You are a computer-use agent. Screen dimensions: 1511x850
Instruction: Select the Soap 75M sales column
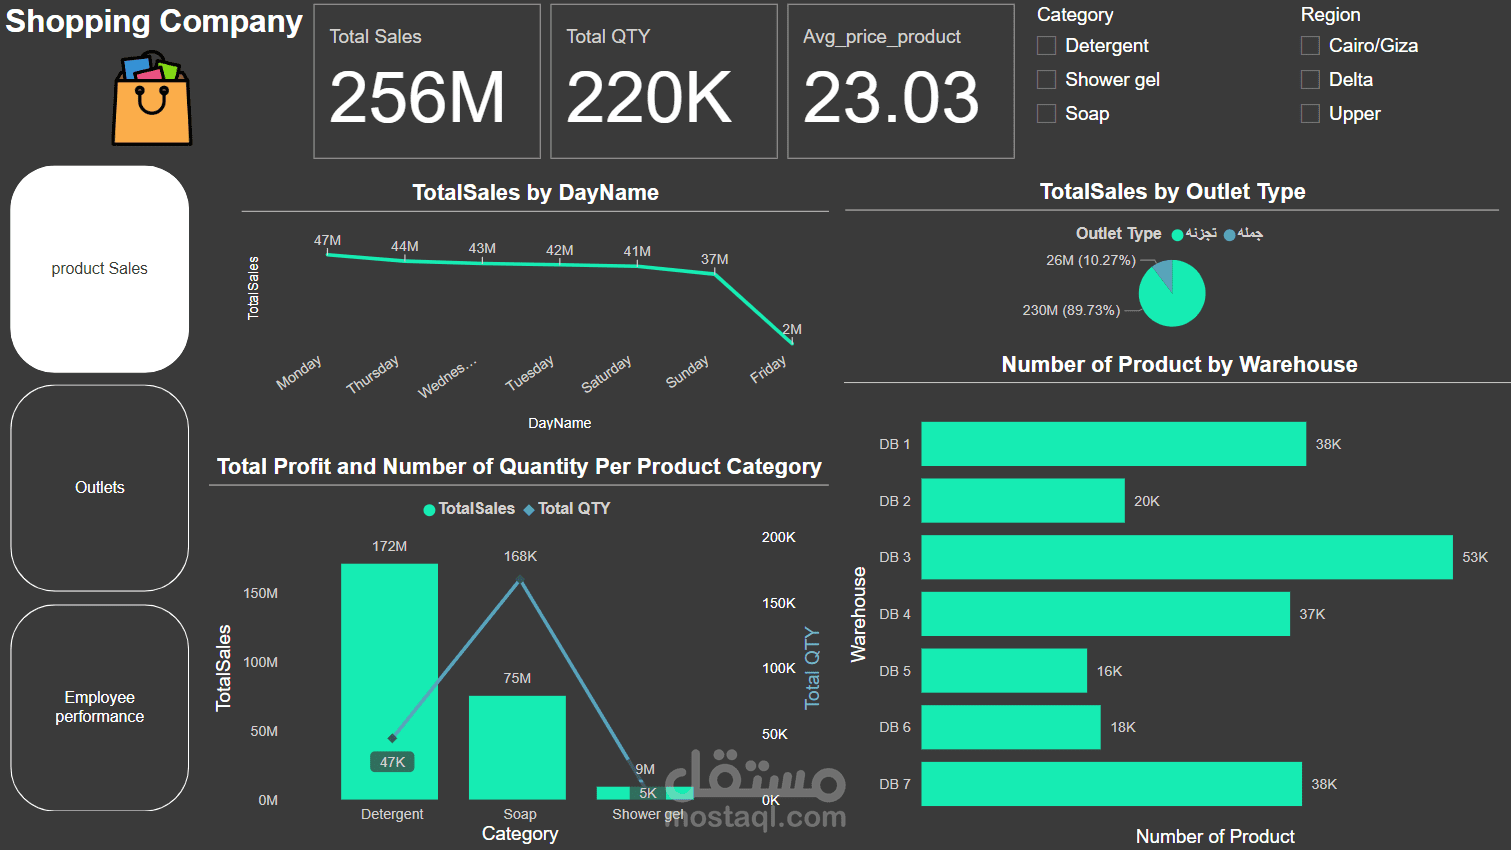coord(517,747)
